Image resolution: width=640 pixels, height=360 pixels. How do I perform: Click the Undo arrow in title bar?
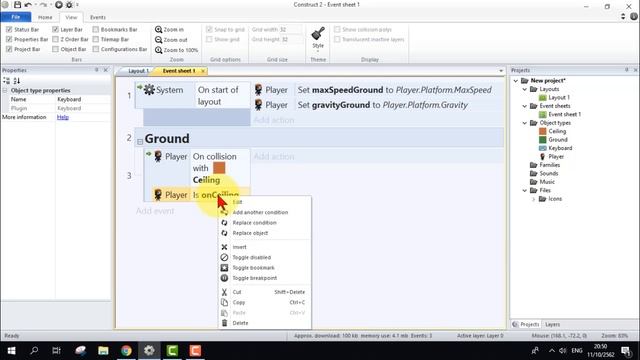point(28,5)
